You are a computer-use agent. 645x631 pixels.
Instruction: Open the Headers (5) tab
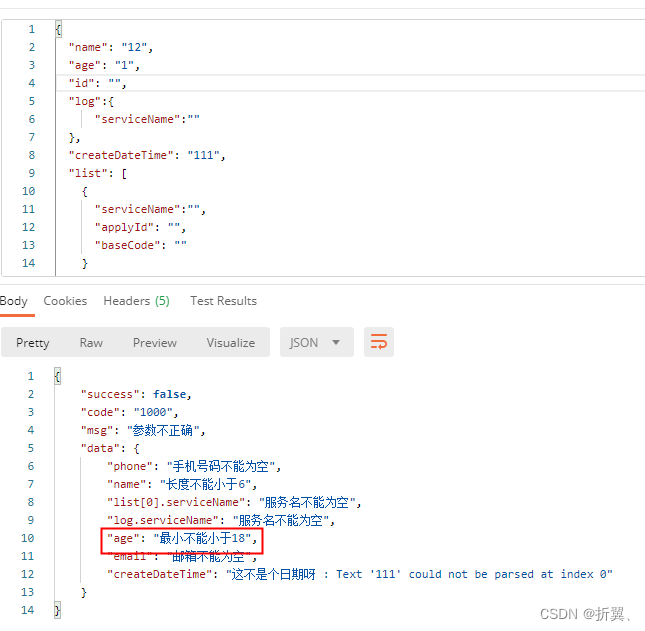click(137, 301)
